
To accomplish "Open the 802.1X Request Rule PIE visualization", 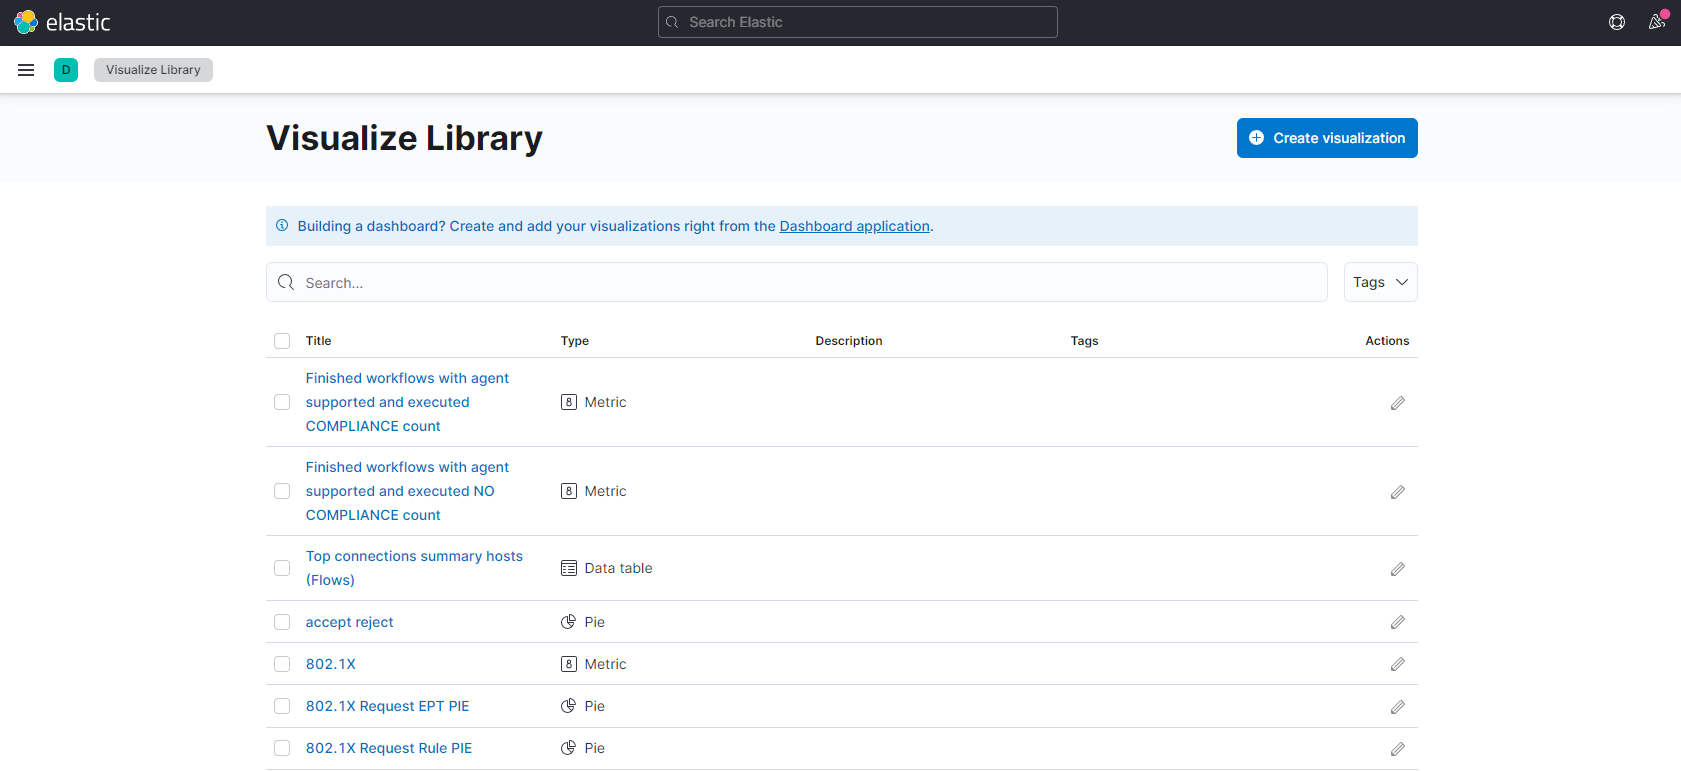I will tap(388, 748).
